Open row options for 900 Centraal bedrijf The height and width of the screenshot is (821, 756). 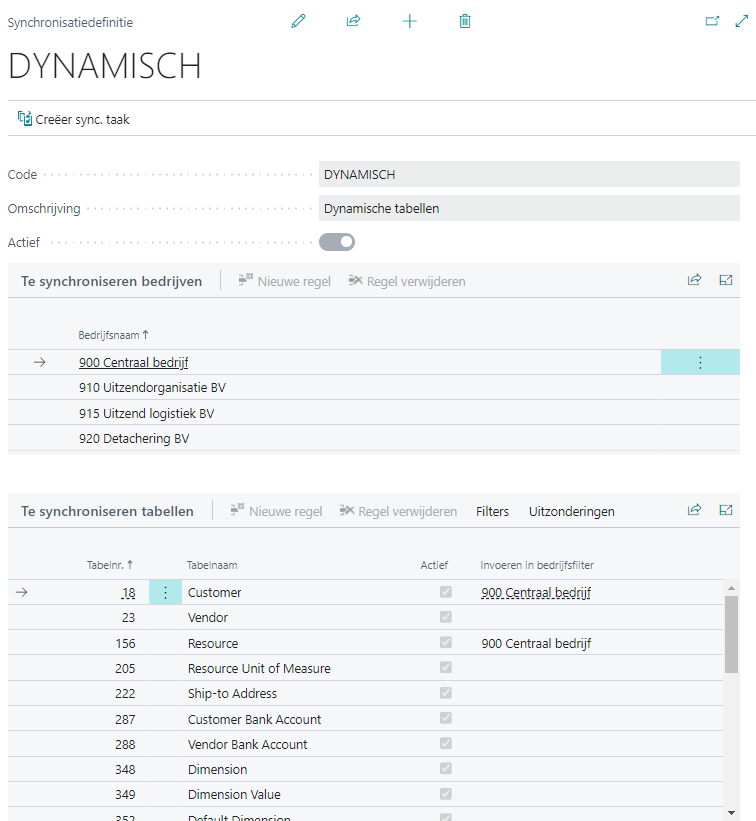coord(700,363)
